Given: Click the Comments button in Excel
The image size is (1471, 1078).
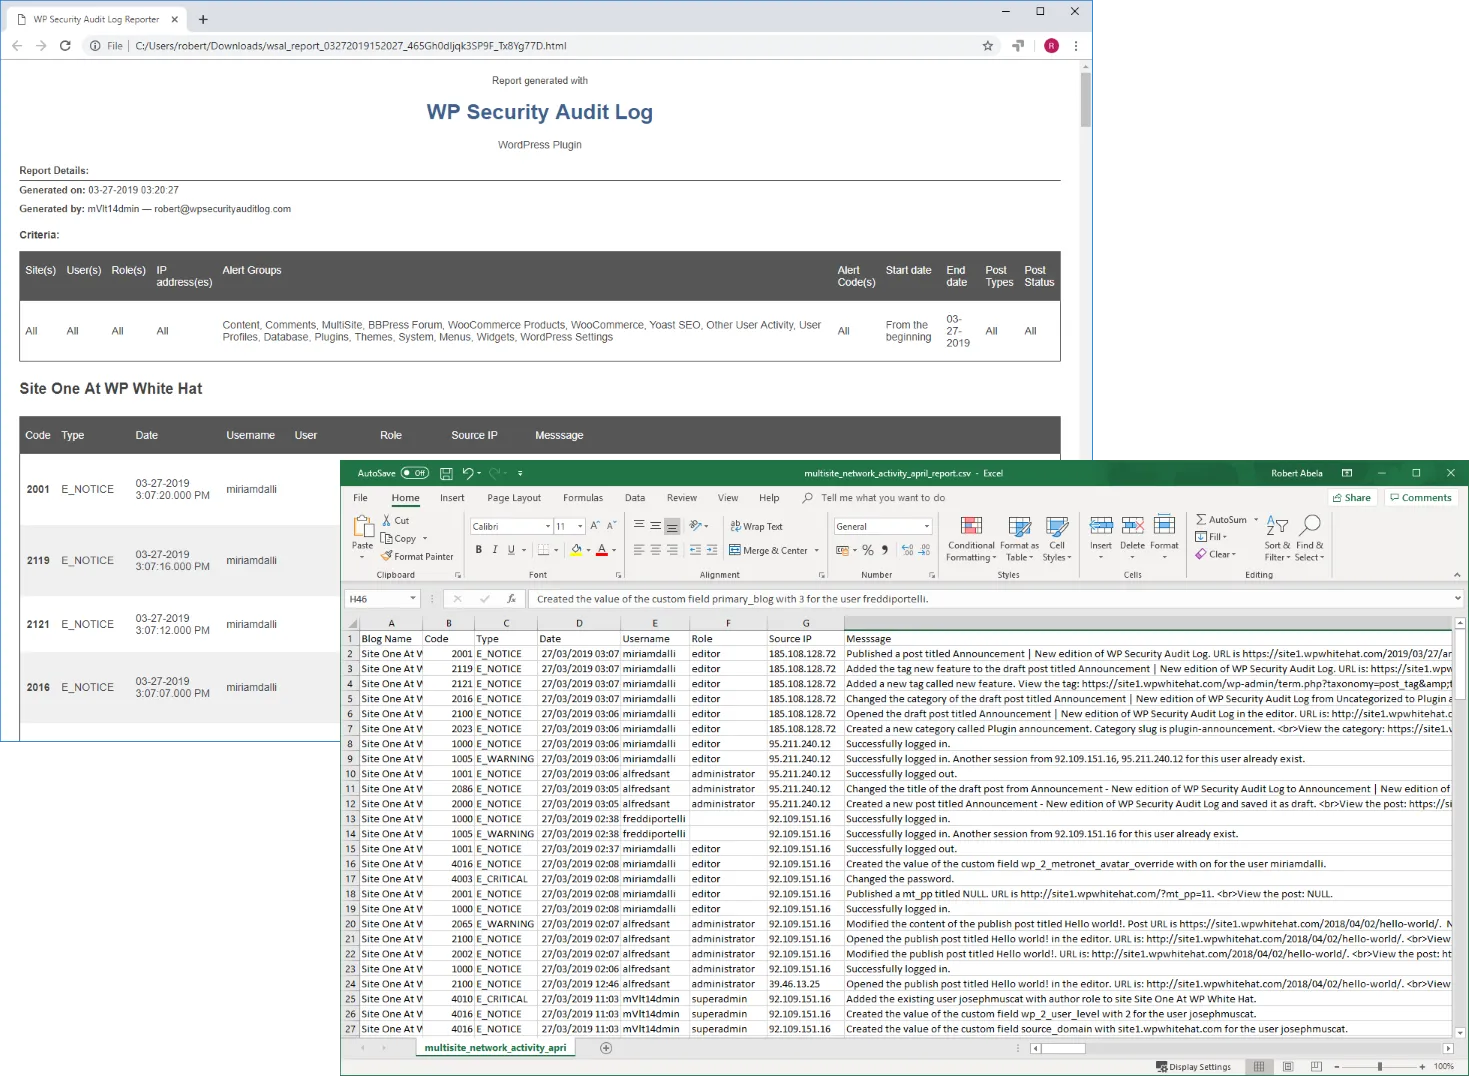Looking at the screenshot, I should [x=1420, y=498].
